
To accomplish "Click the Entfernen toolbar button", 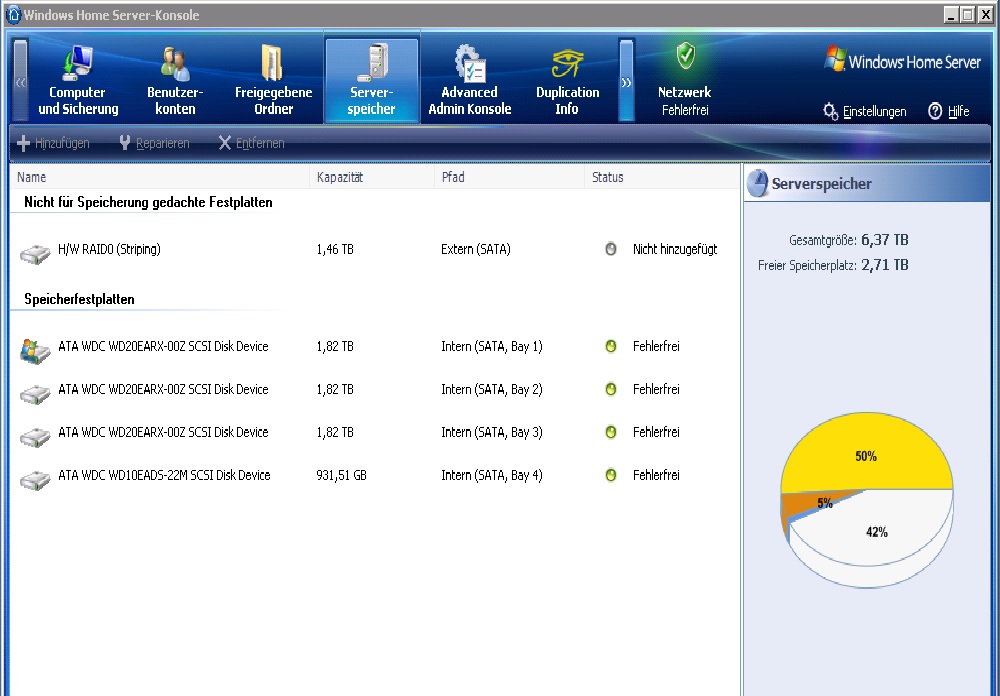I will pyautogui.click(x=251, y=143).
